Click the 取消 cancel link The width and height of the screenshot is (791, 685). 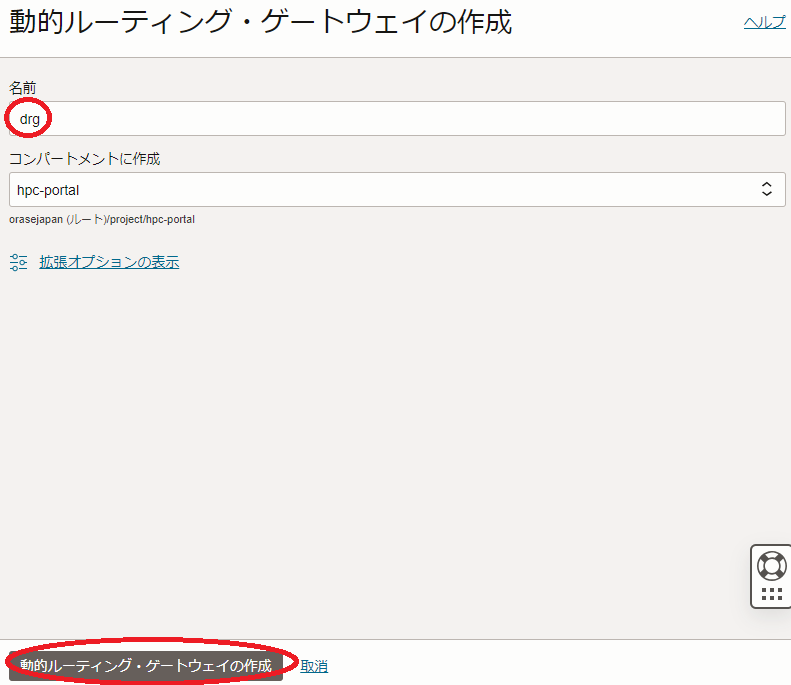pos(314,665)
